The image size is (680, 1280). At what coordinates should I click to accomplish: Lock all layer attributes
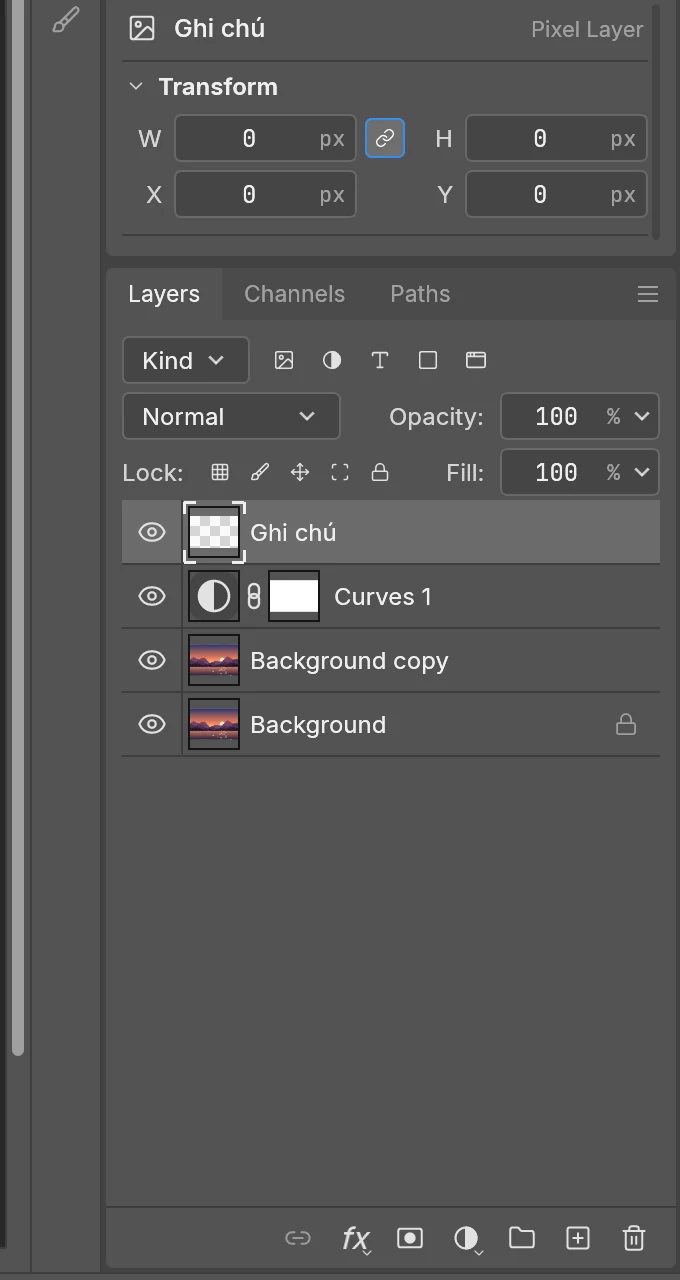380,472
